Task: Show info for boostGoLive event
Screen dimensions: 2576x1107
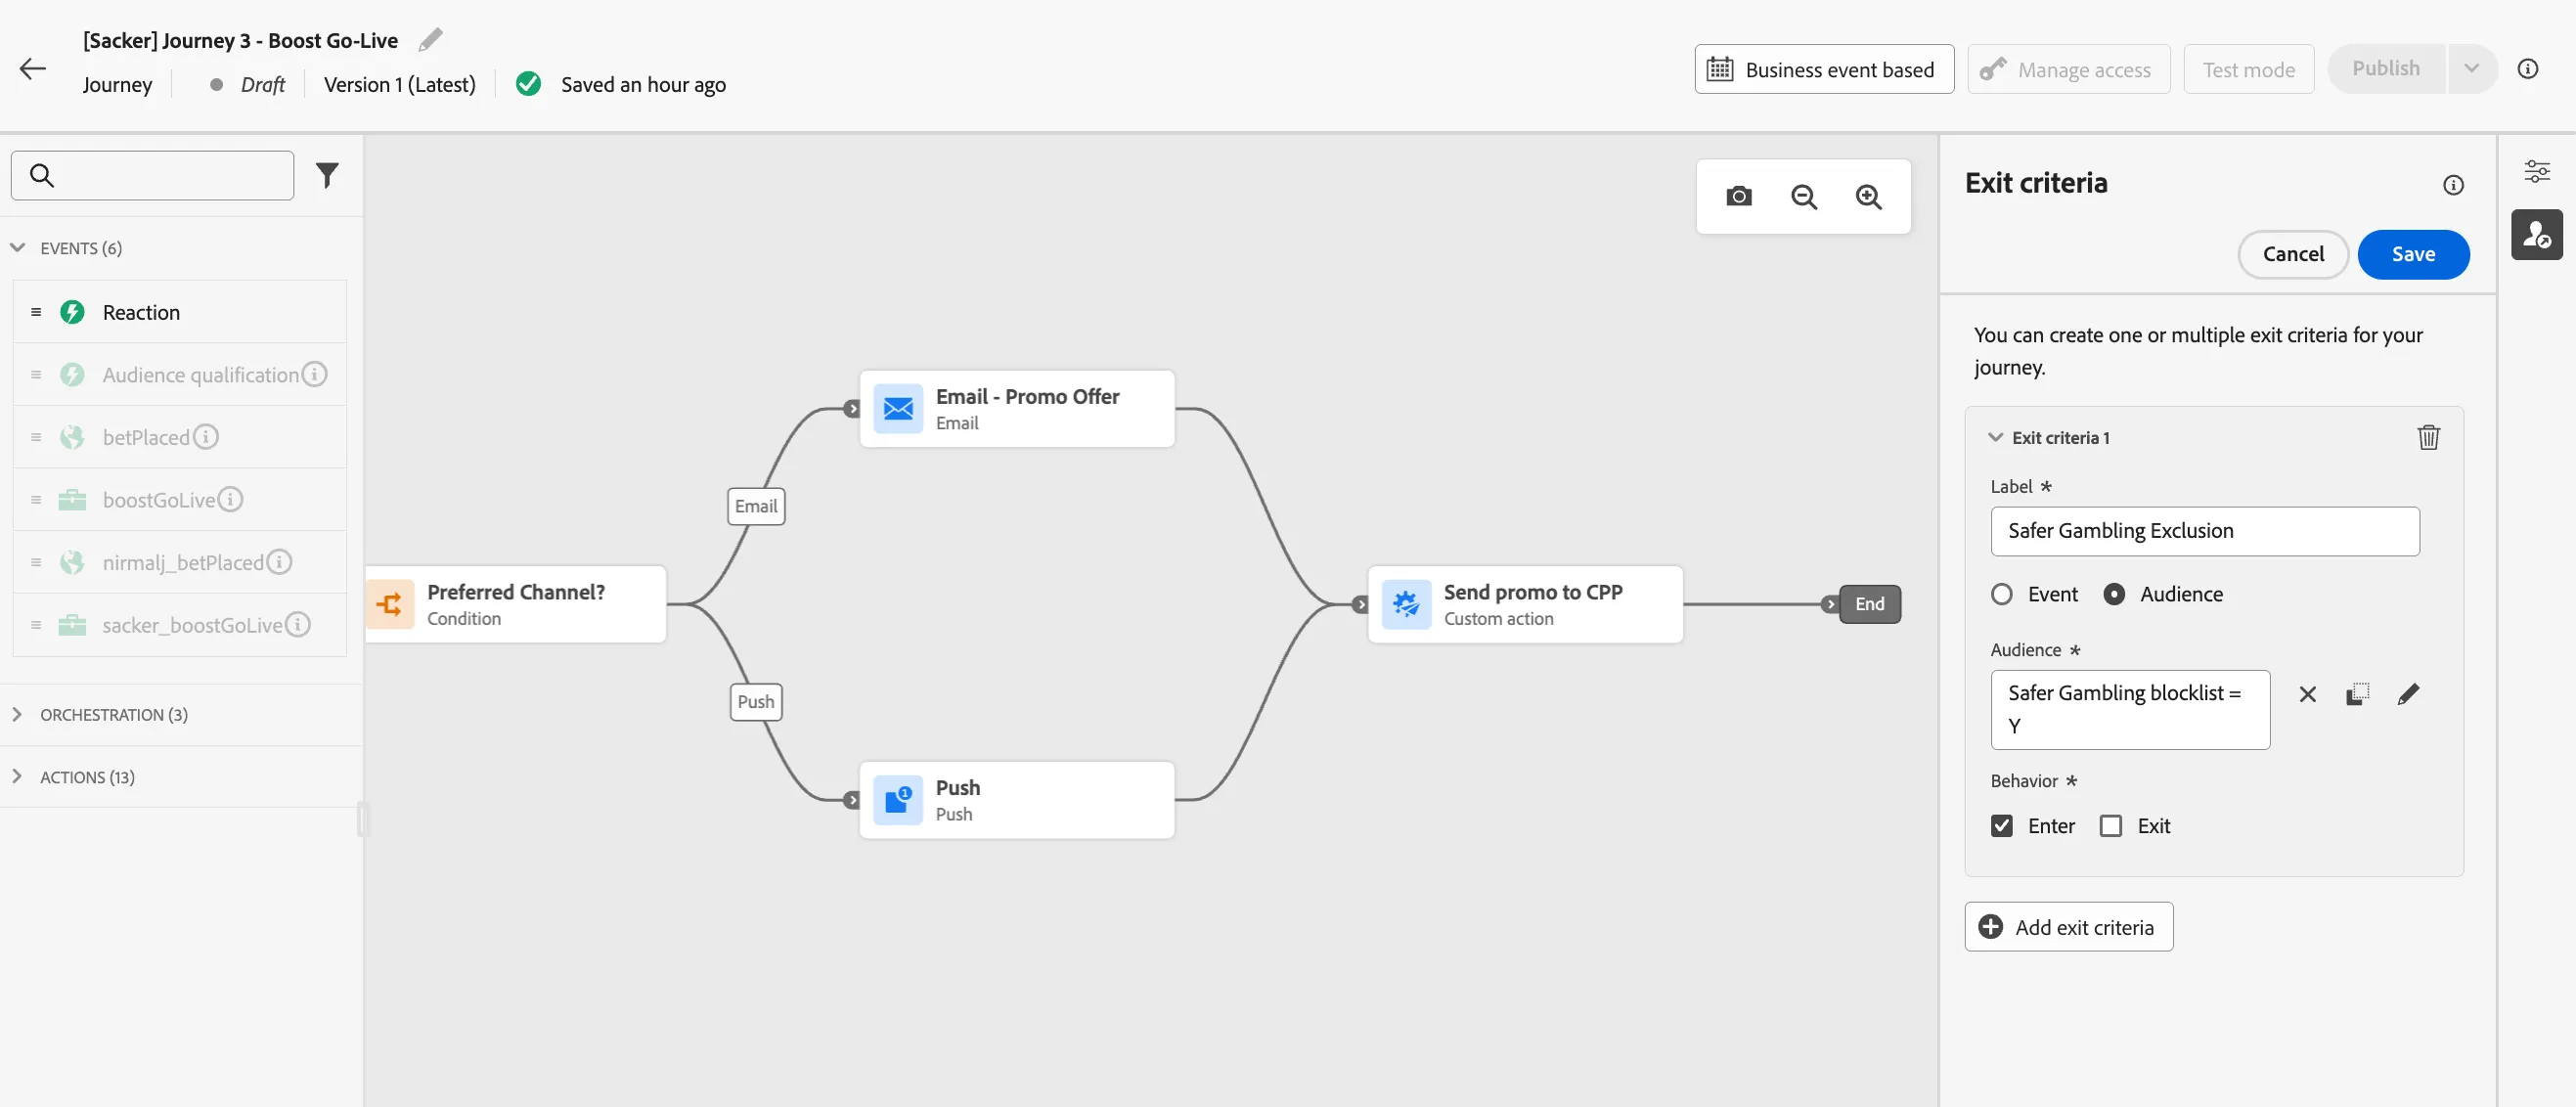Action: pos(230,499)
